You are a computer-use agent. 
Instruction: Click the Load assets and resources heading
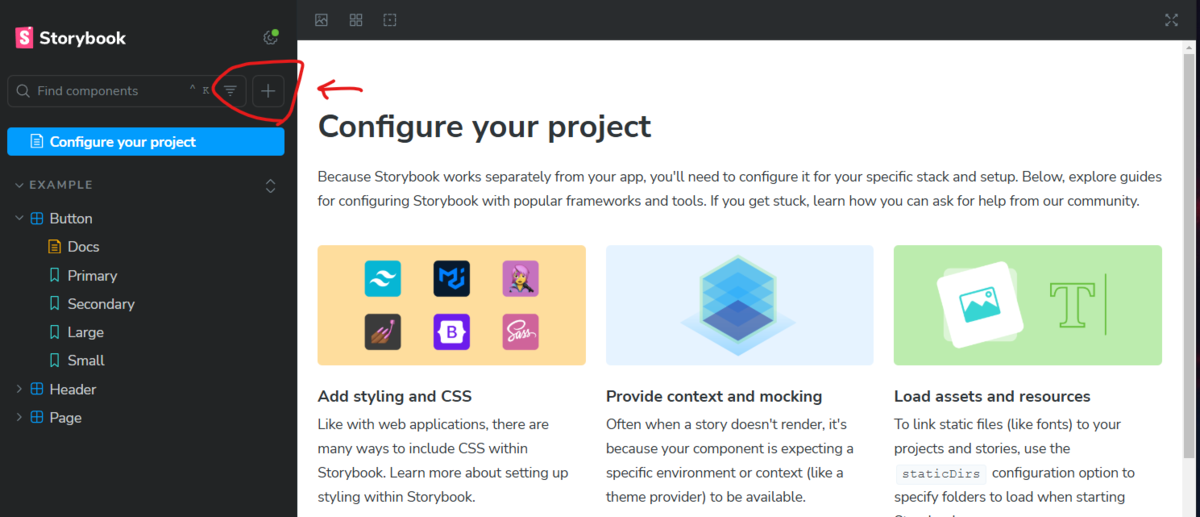pyautogui.click(x=992, y=396)
